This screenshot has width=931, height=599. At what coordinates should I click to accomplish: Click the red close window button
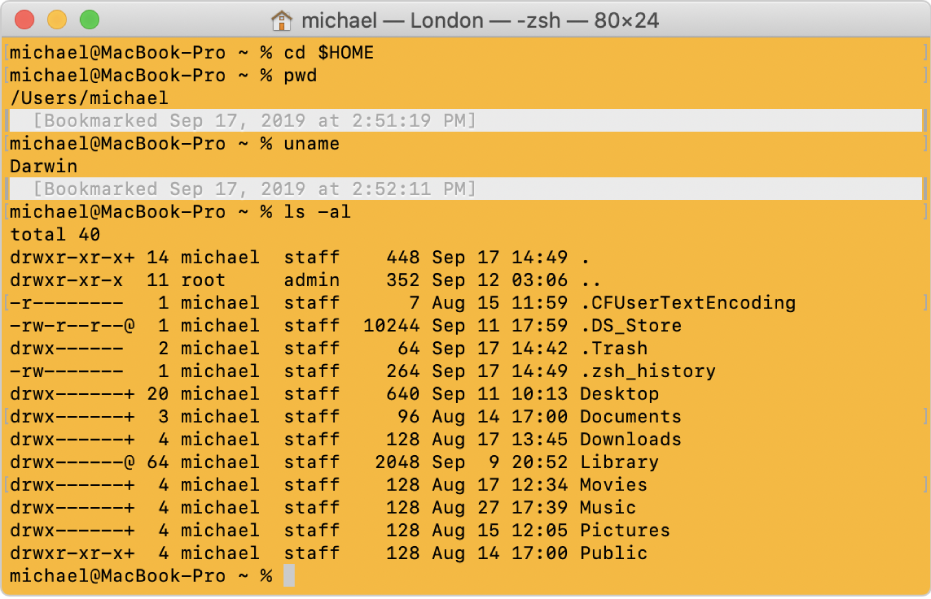click(24, 20)
